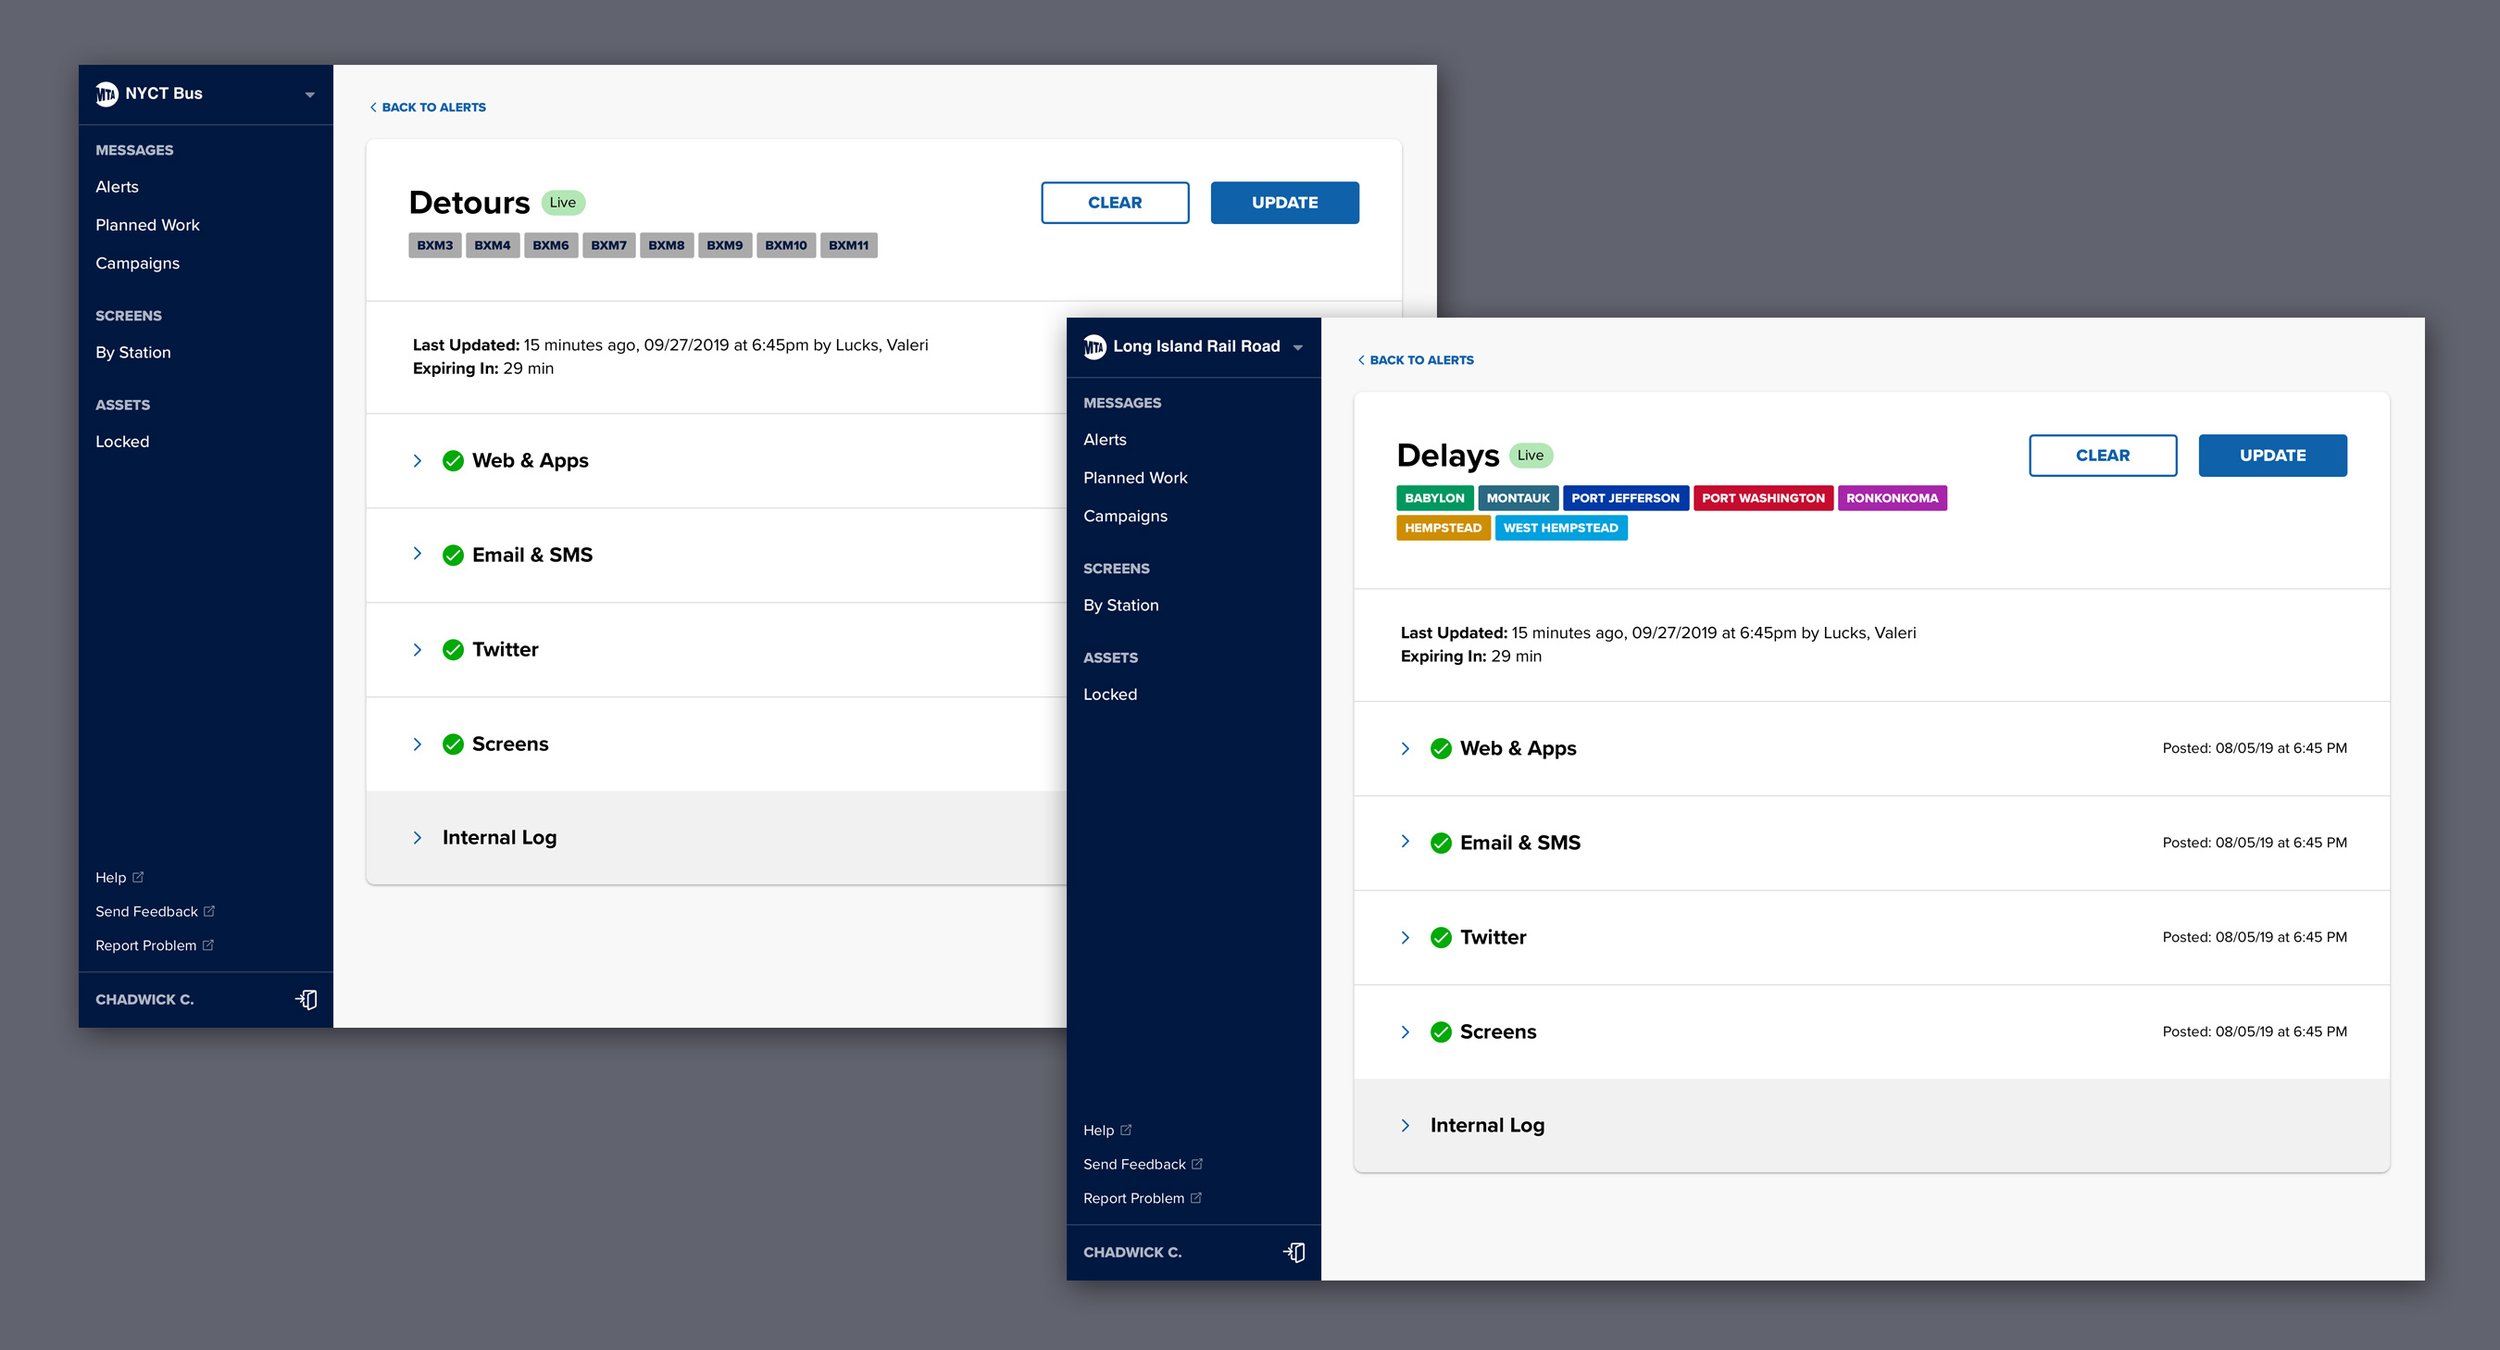The height and width of the screenshot is (1350, 2500).
Task: Click purple RONKONKOMA branch tag
Action: coord(1892,499)
